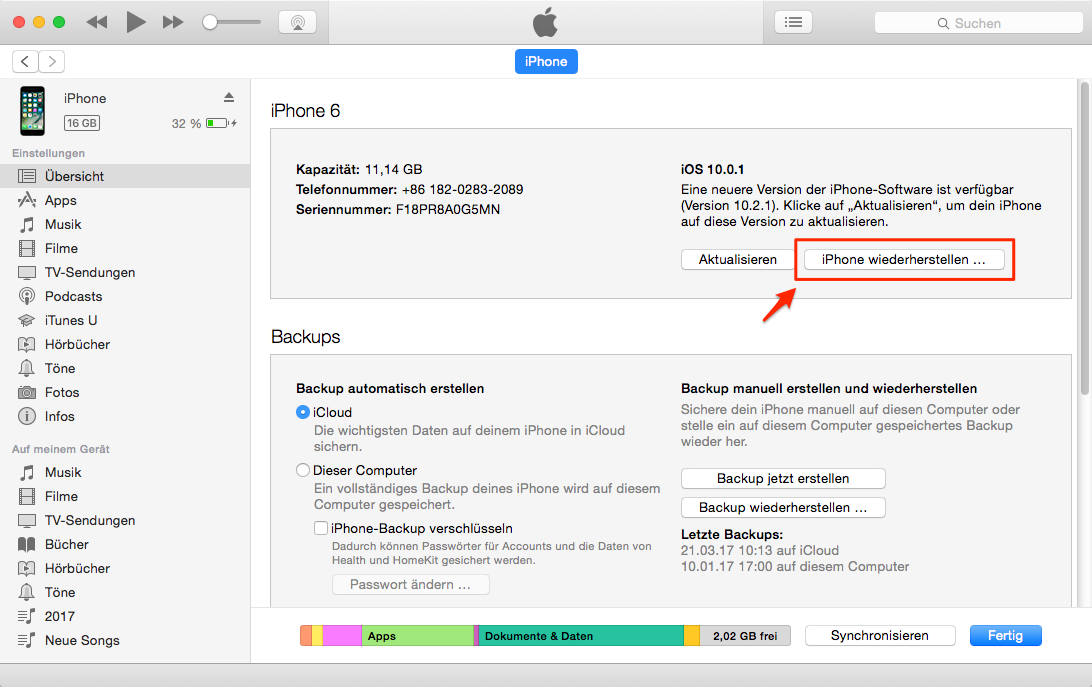1092x687 pixels.
Task: Click the Telefonnummer +86 182-0283-2089 value
Action: 462,190
